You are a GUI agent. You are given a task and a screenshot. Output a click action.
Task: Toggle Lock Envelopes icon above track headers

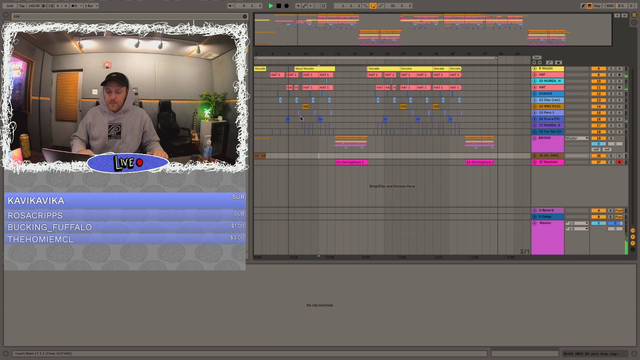coord(558,62)
